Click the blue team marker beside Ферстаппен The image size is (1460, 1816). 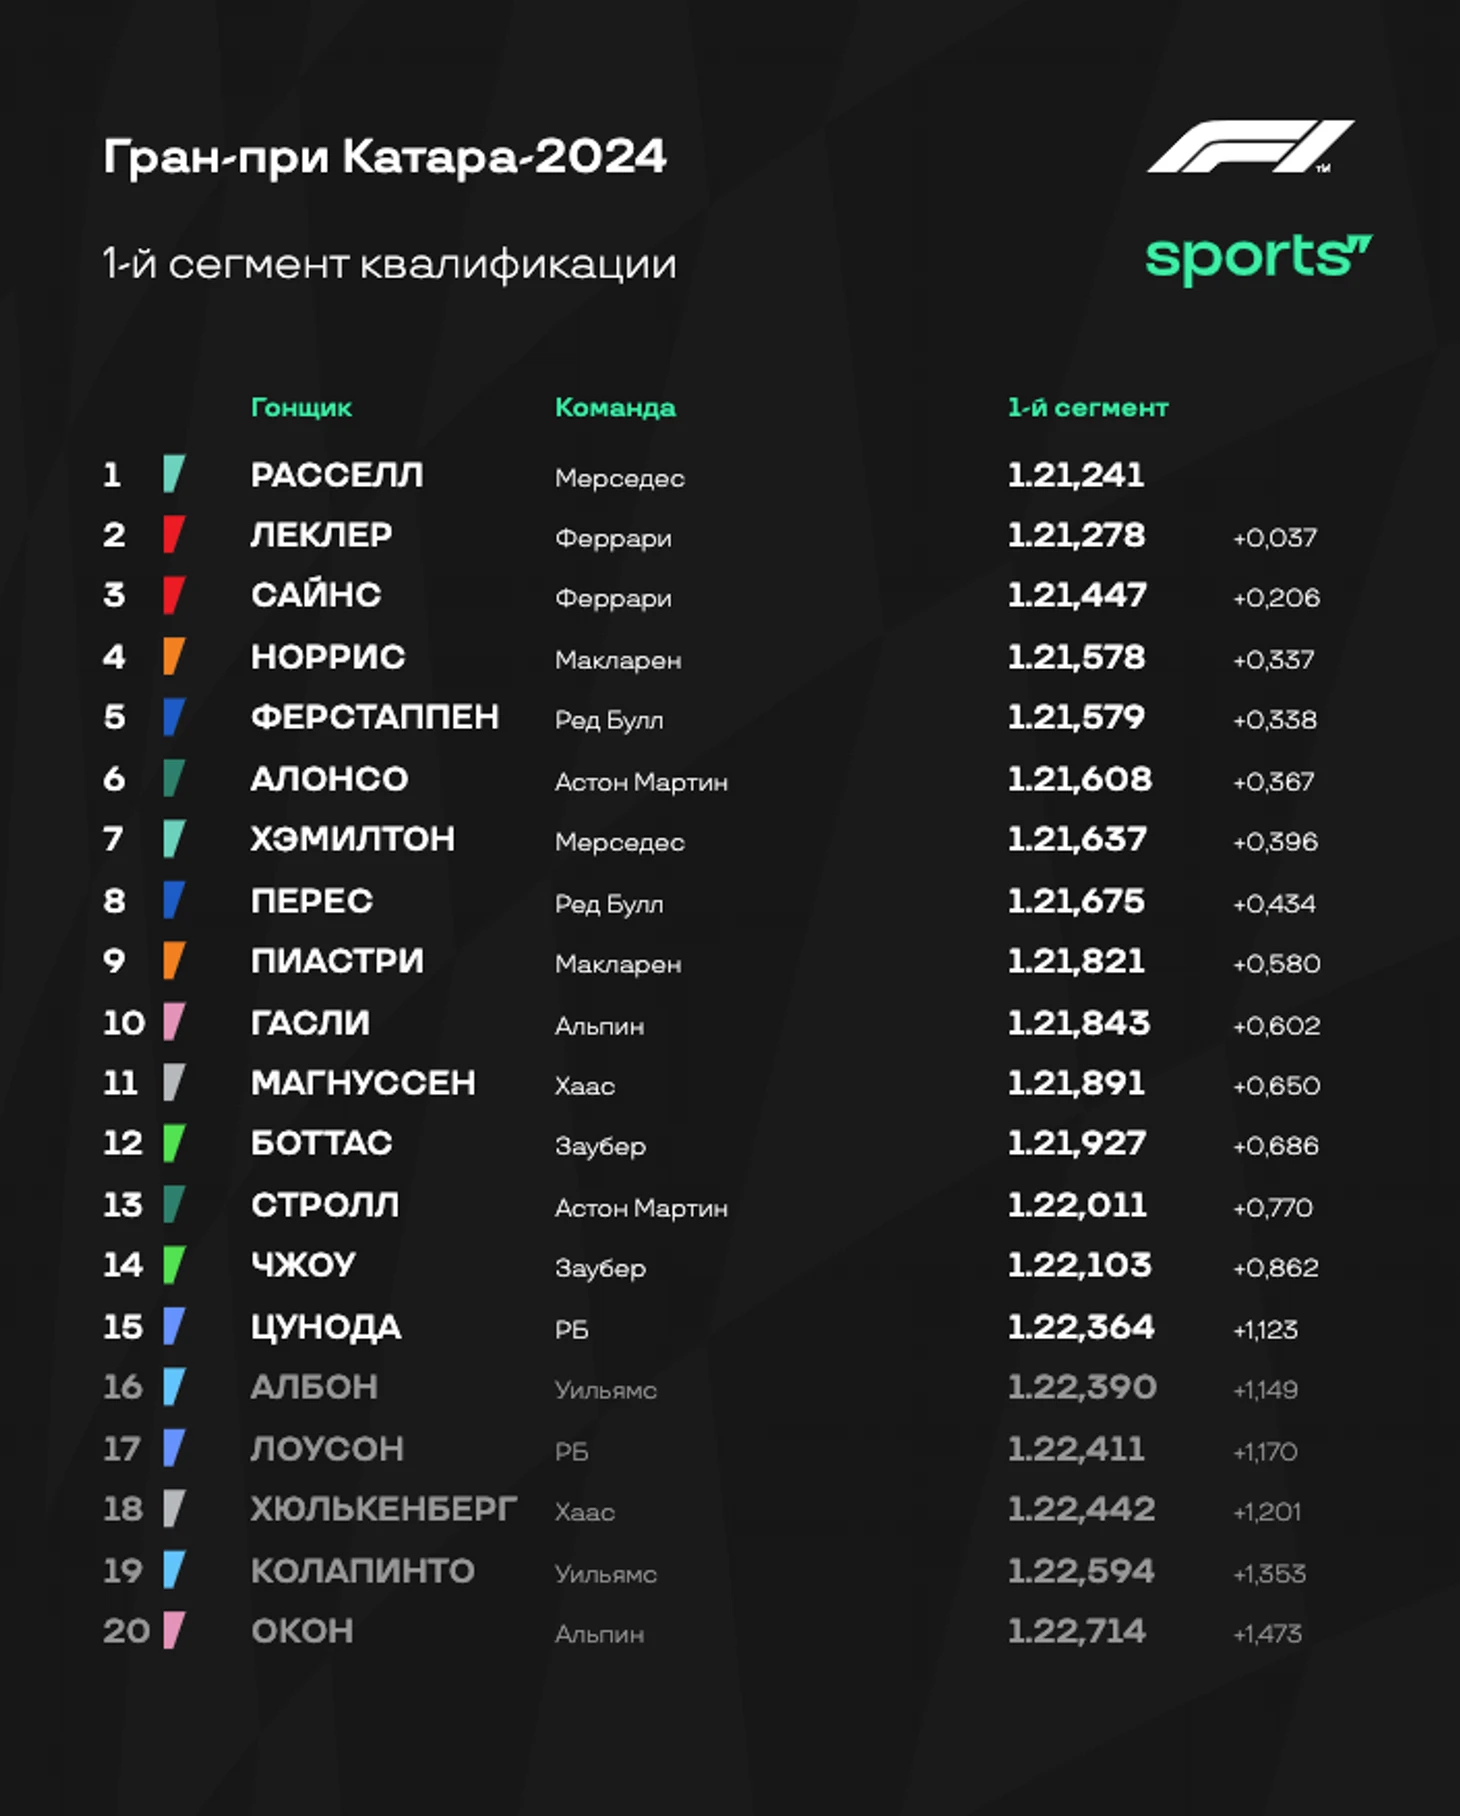pyautogui.click(x=174, y=717)
